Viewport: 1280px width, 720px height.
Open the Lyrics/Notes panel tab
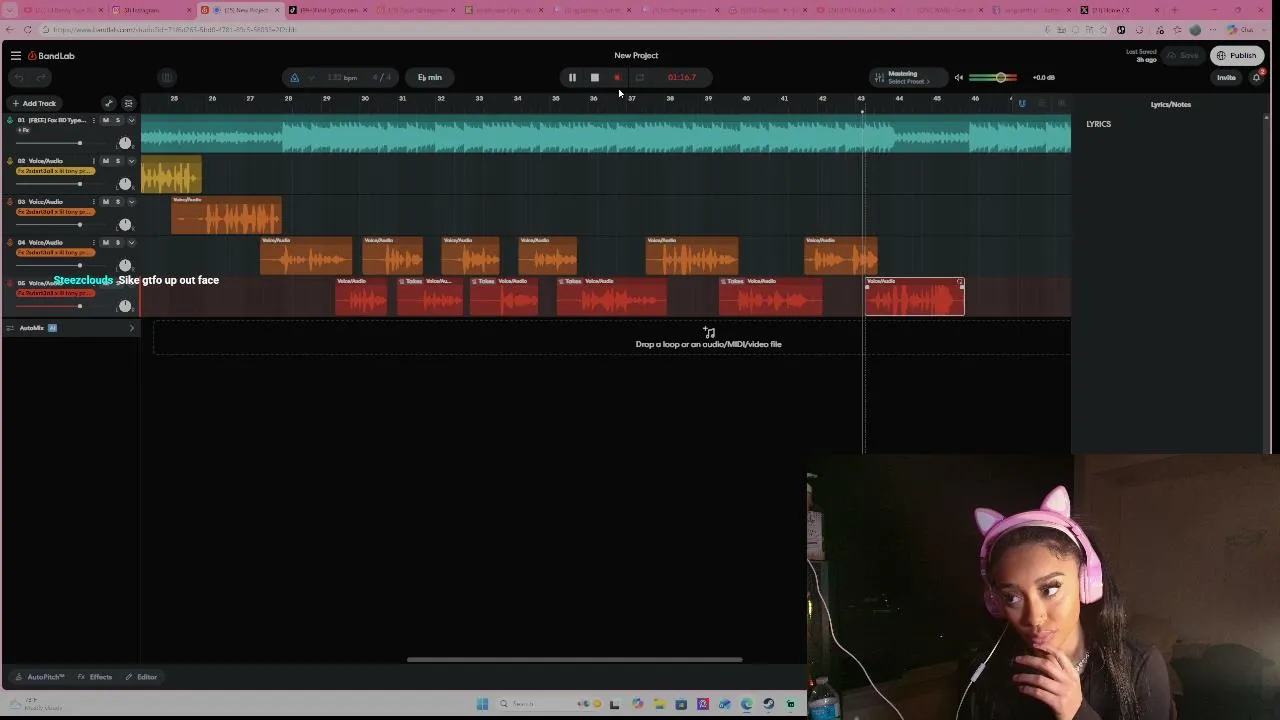click(x=1171, y=104)
